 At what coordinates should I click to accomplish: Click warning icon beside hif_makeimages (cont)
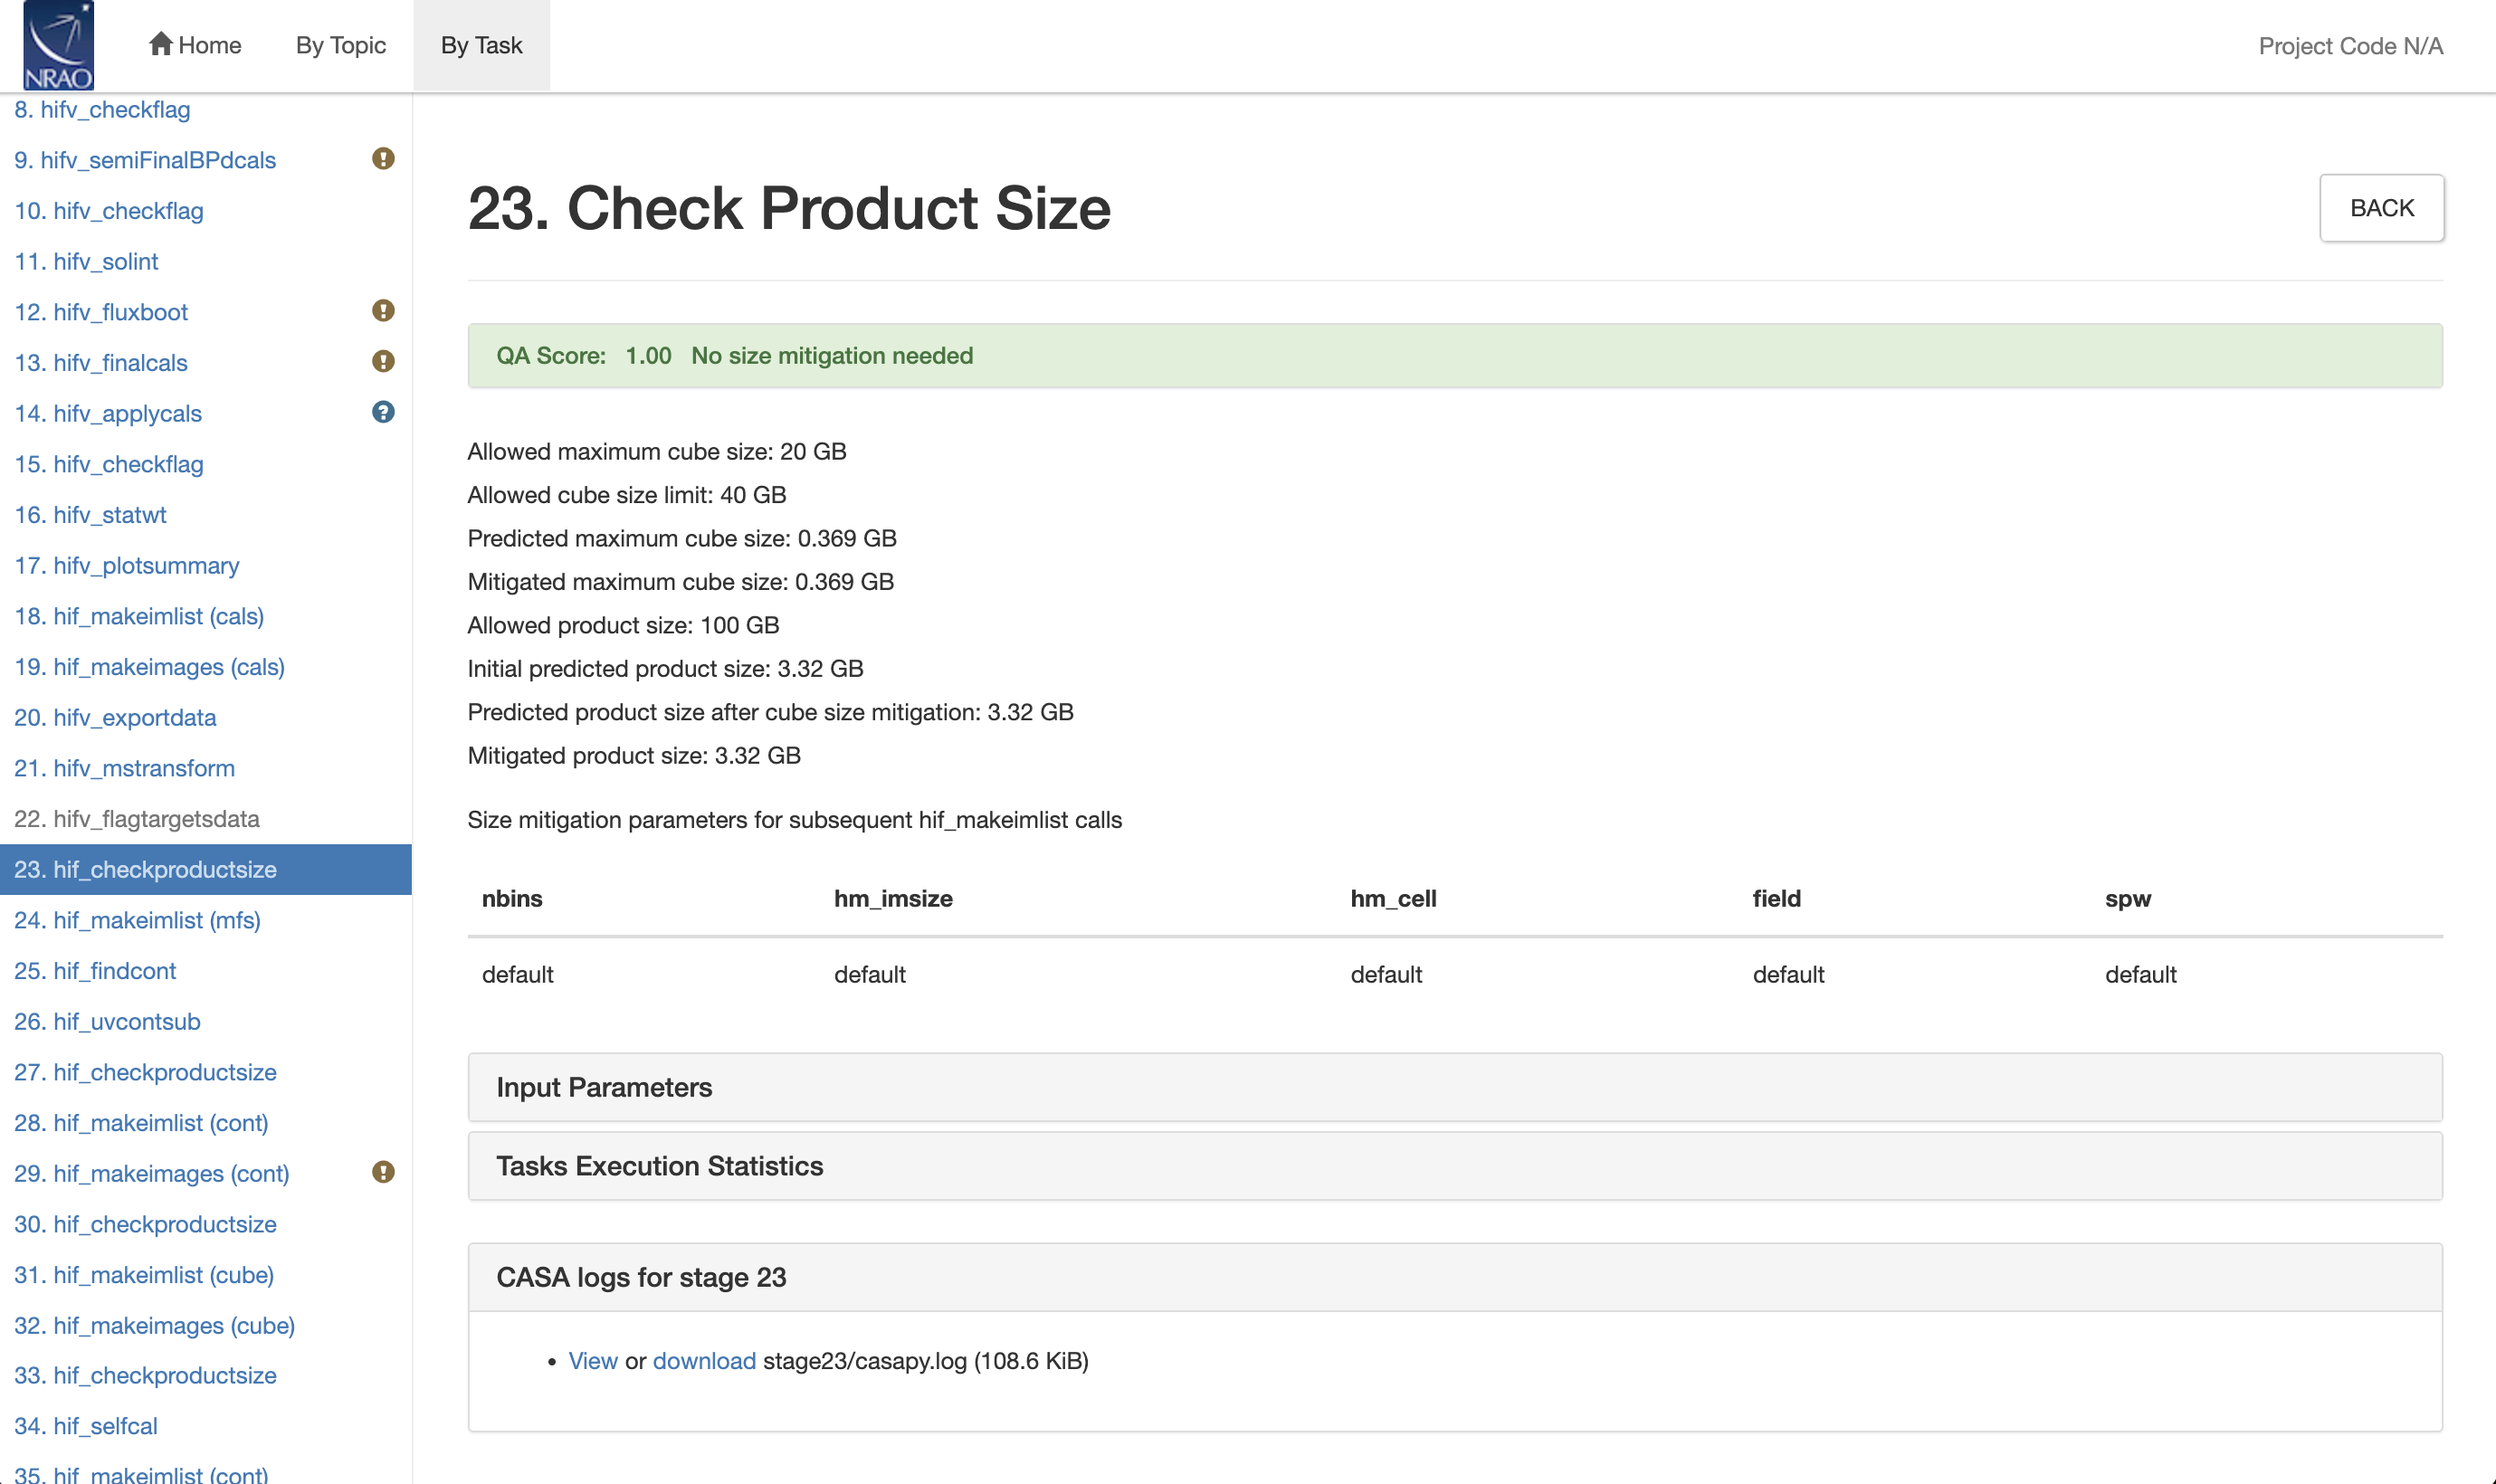point(383,1172)
